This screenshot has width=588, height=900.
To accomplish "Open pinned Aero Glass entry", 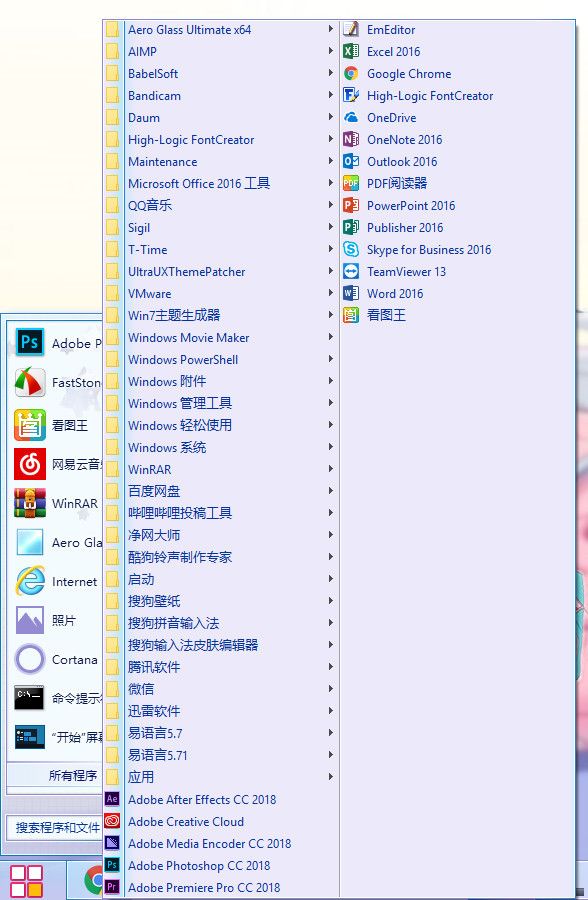I will [56, 542].
